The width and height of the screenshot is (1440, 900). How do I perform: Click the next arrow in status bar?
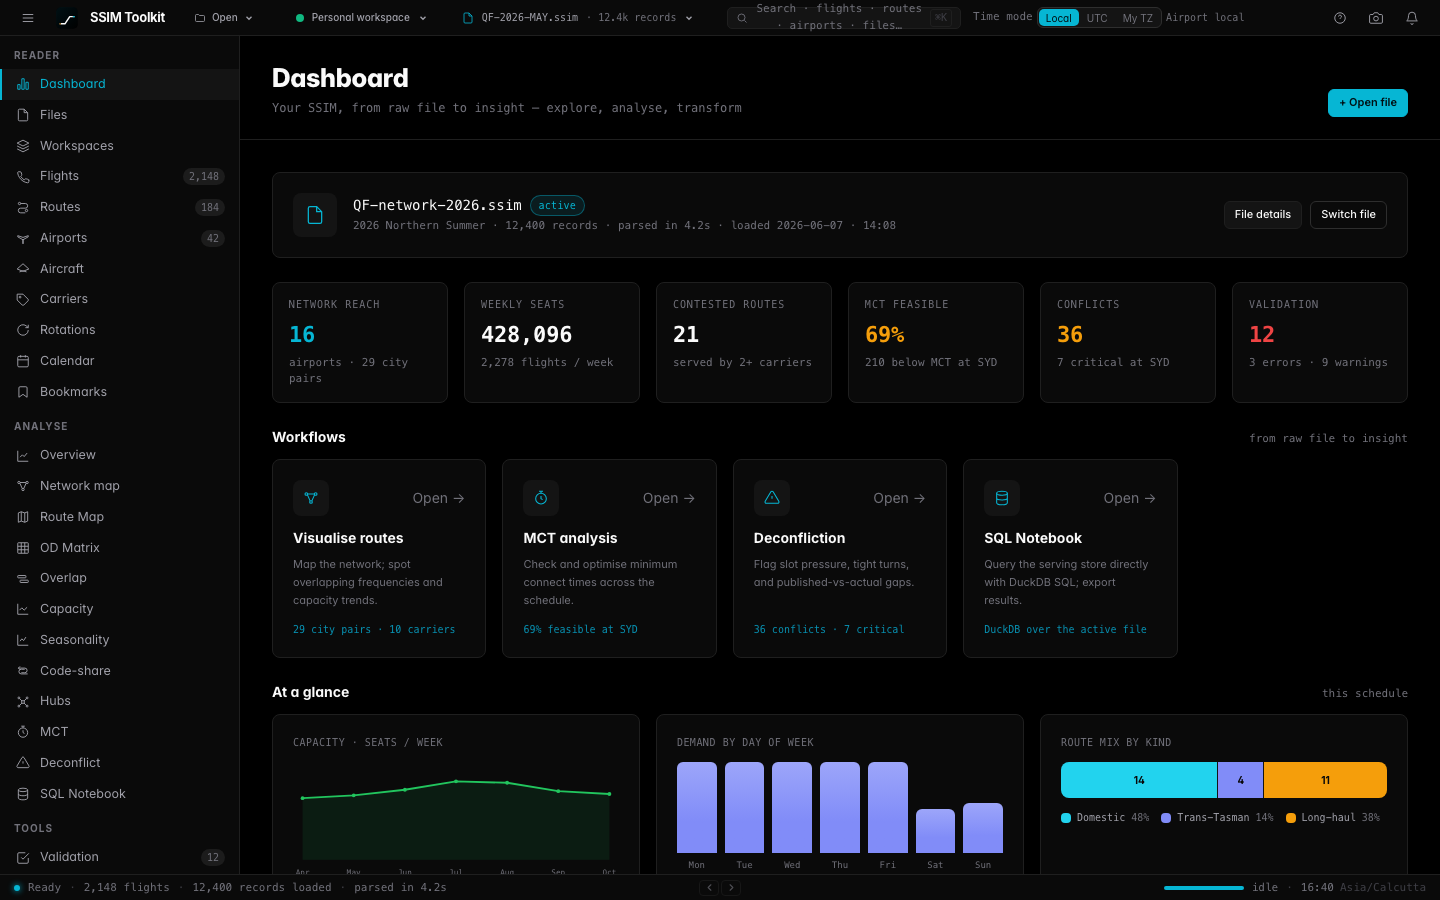[731, 887]
